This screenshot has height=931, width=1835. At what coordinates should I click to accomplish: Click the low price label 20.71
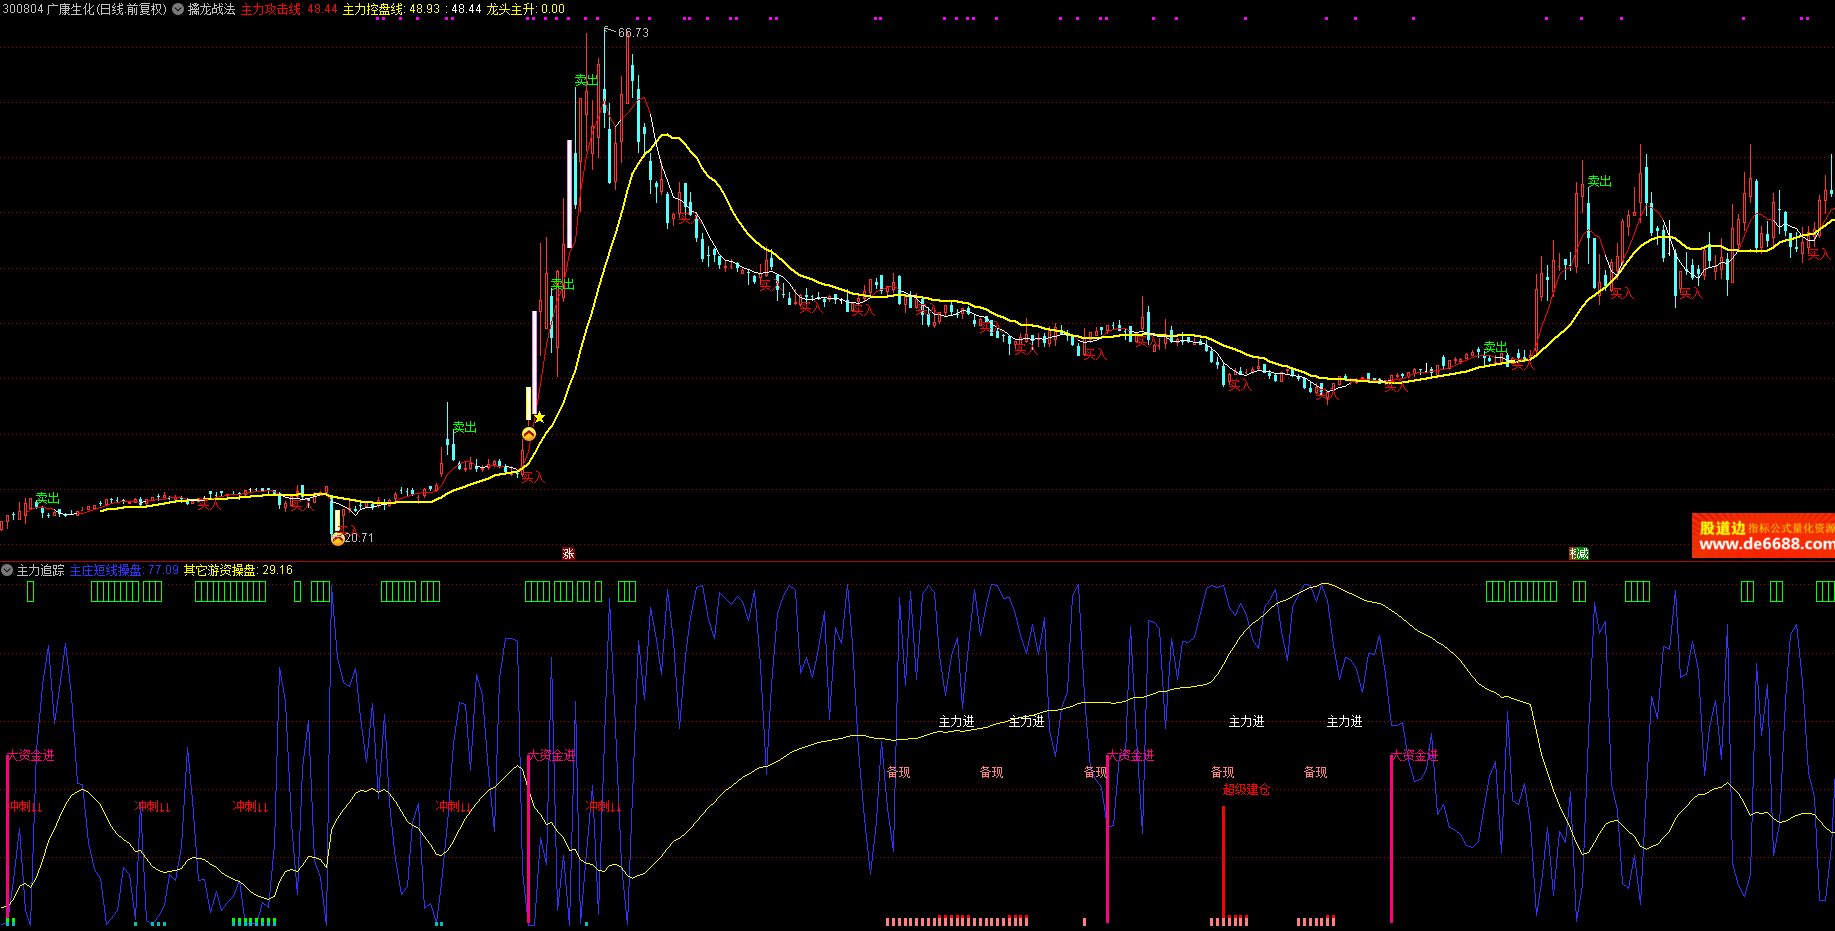[359, 538]
